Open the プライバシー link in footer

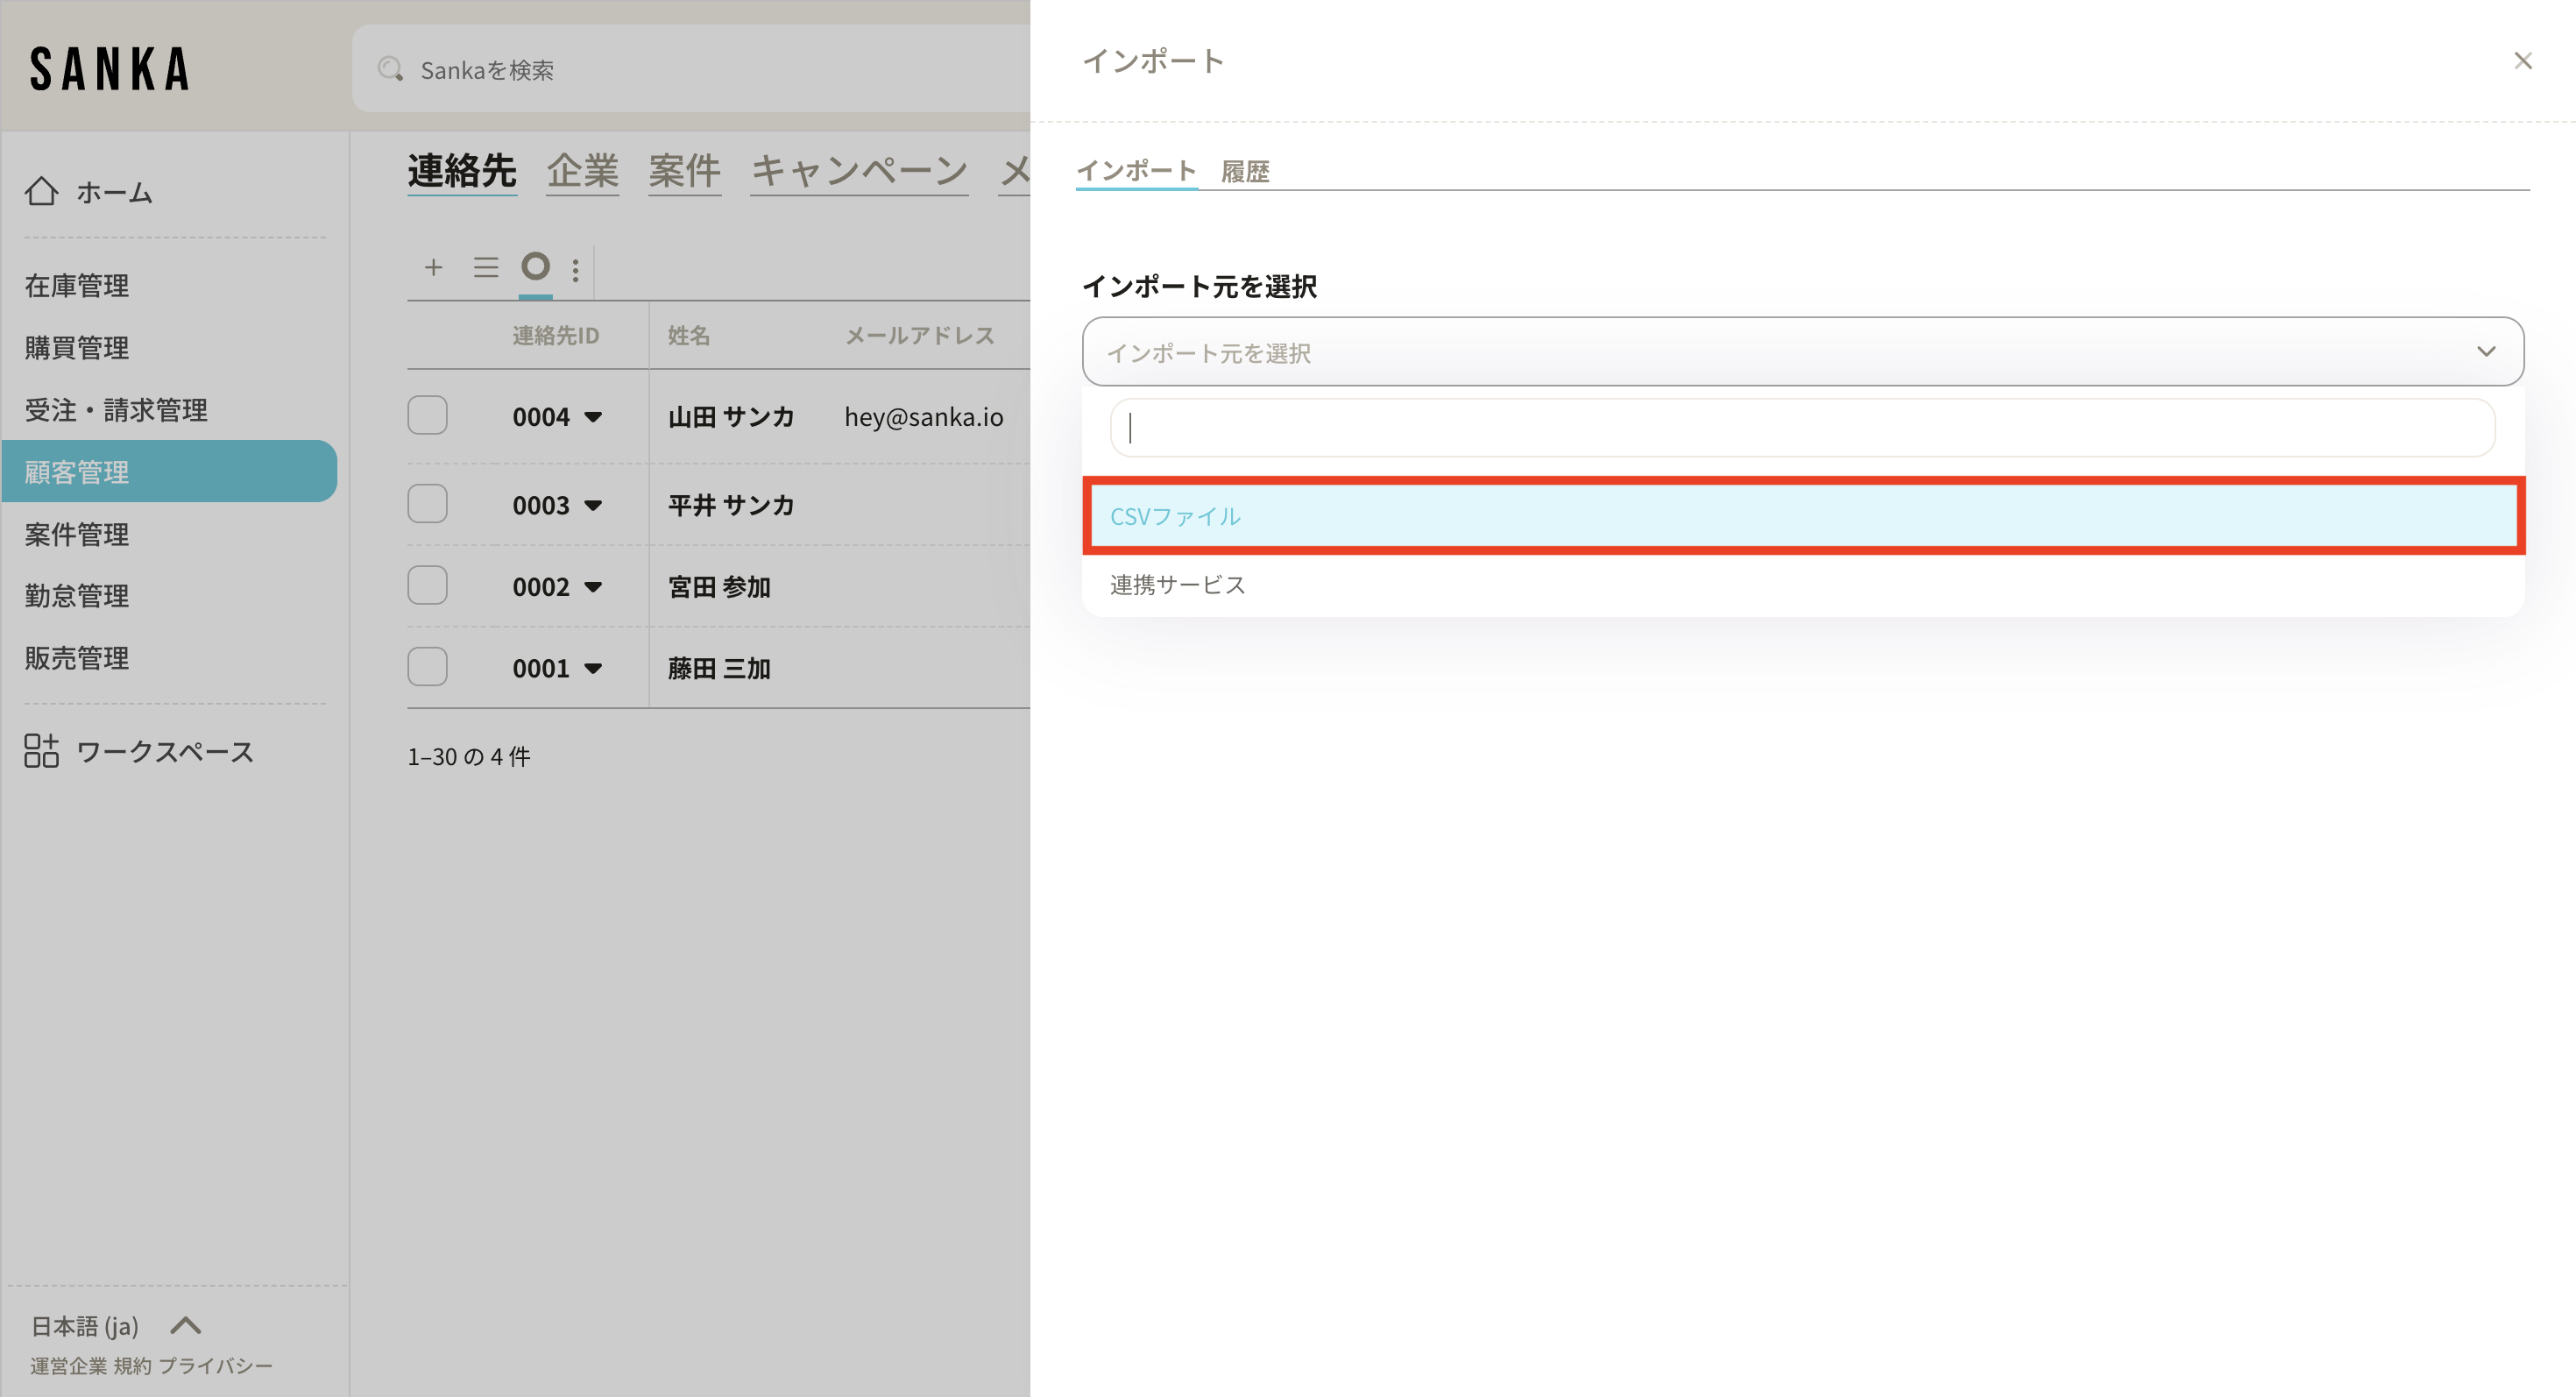215,1366
